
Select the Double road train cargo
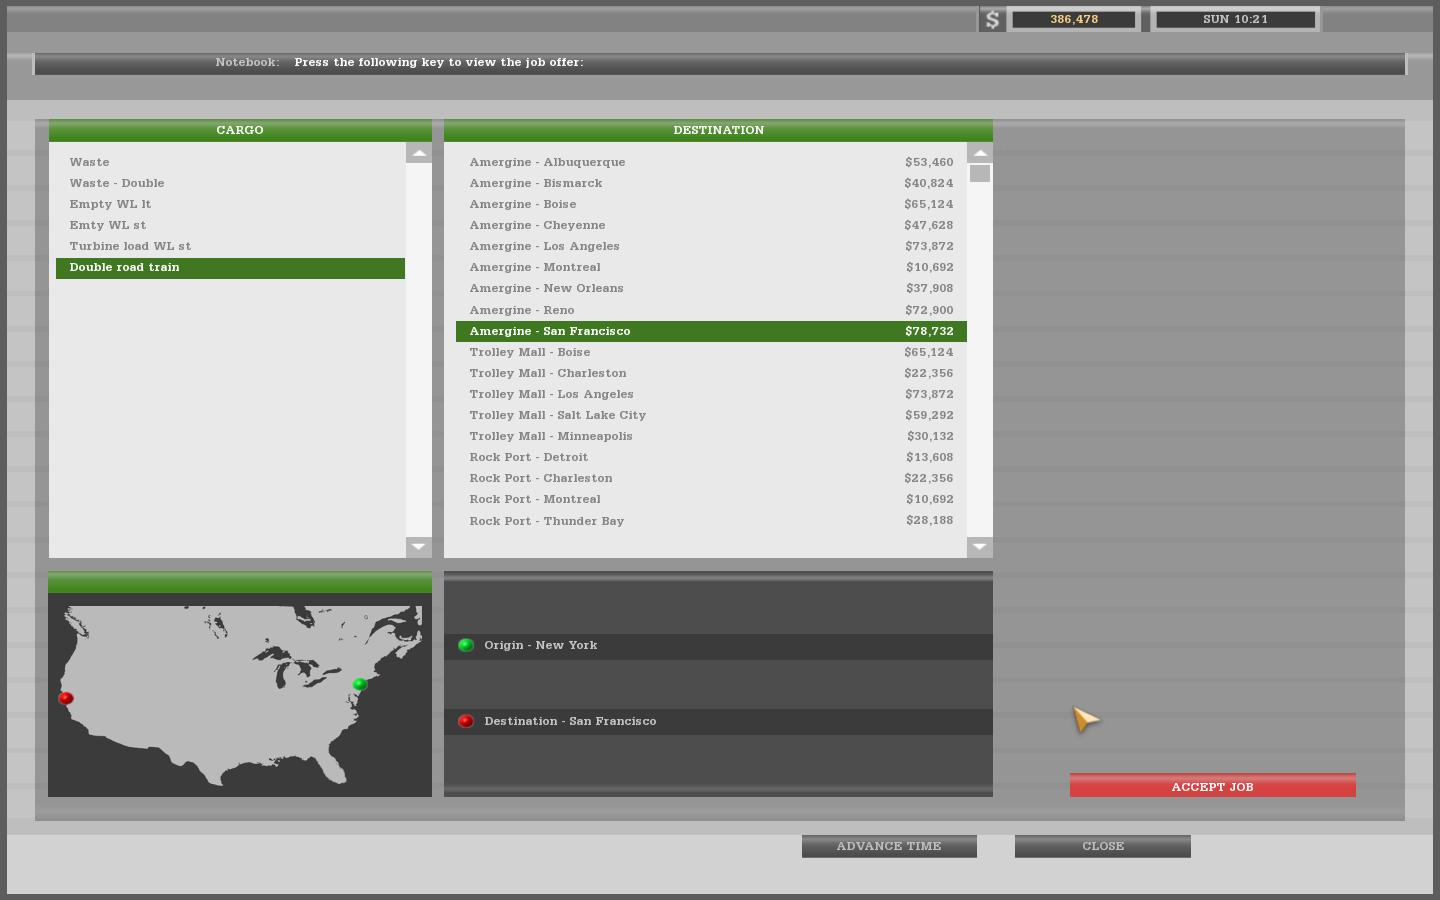pos(230,268)
